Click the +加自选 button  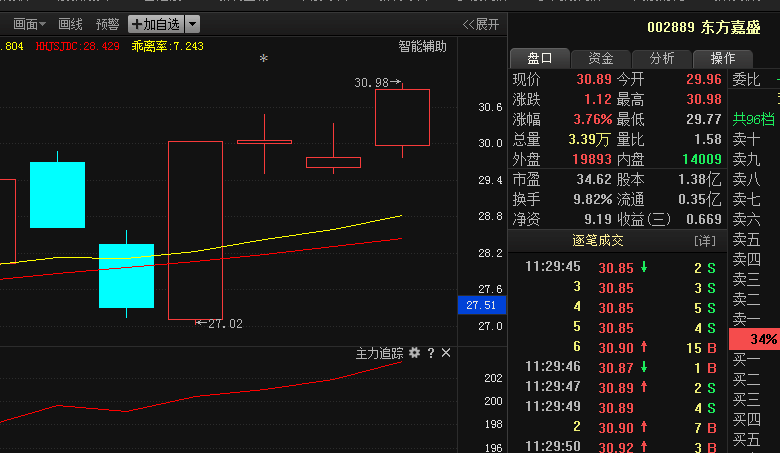[x=156, y=24]
